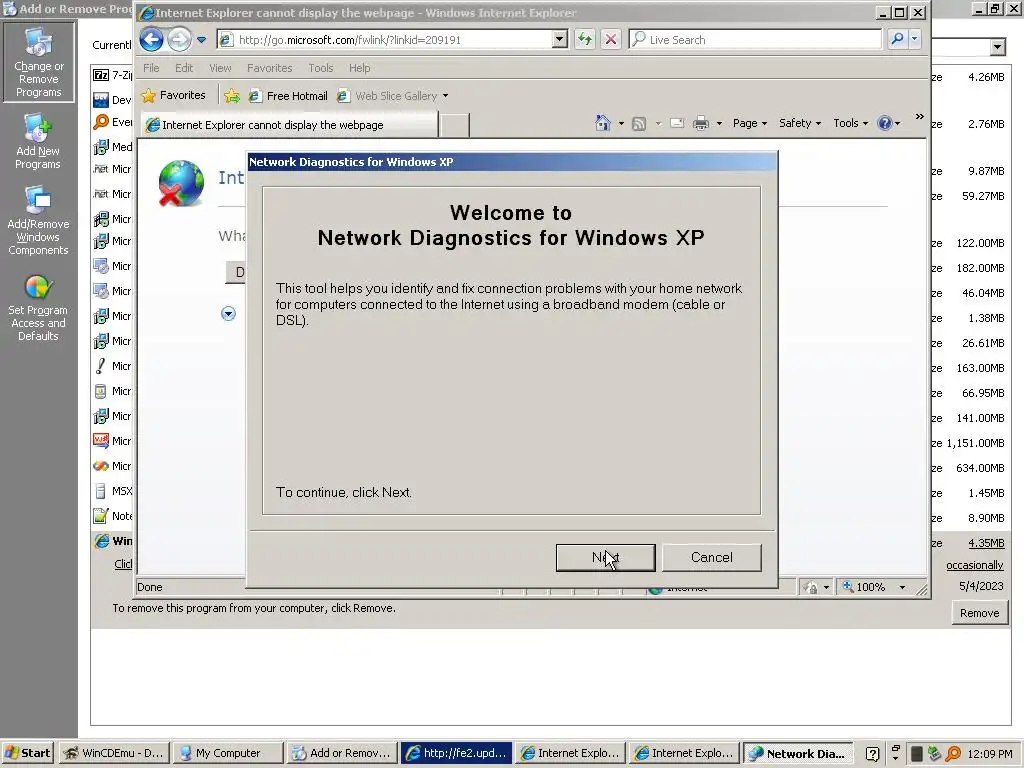The image size is (1024, 768).
Task: Switch to Add or Remove Programs taskbar button
Action: pos(342,753)
